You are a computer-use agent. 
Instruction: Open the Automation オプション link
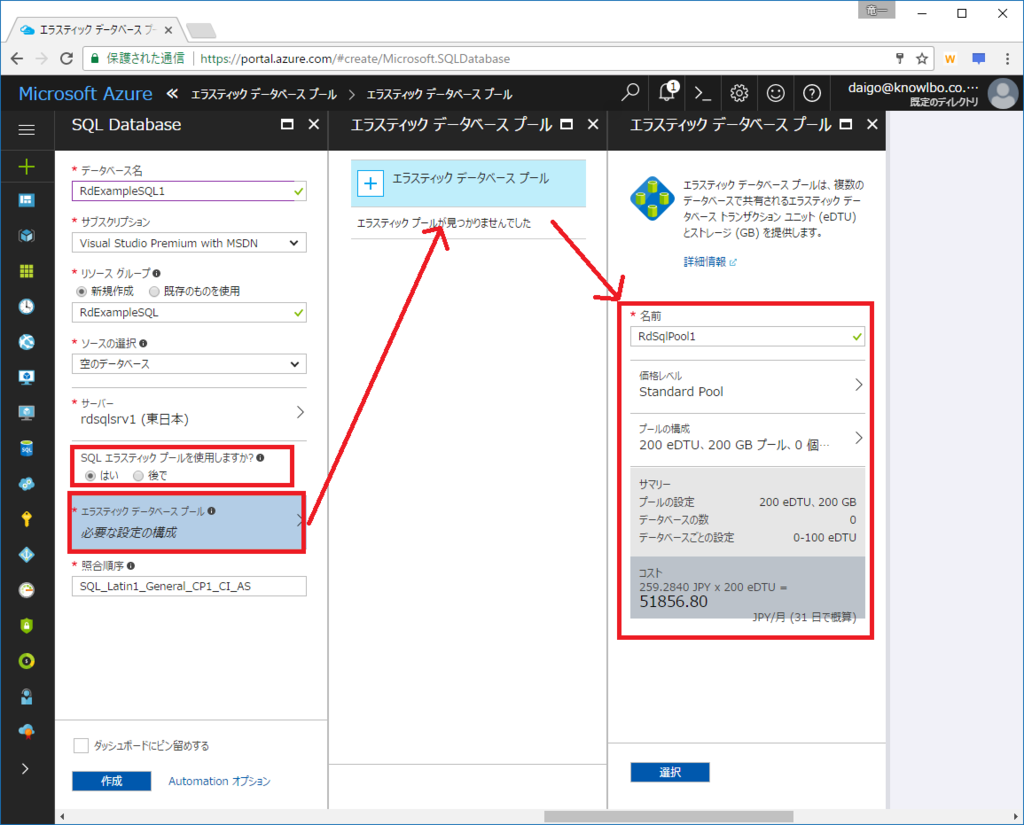click(x=219, y=781)
